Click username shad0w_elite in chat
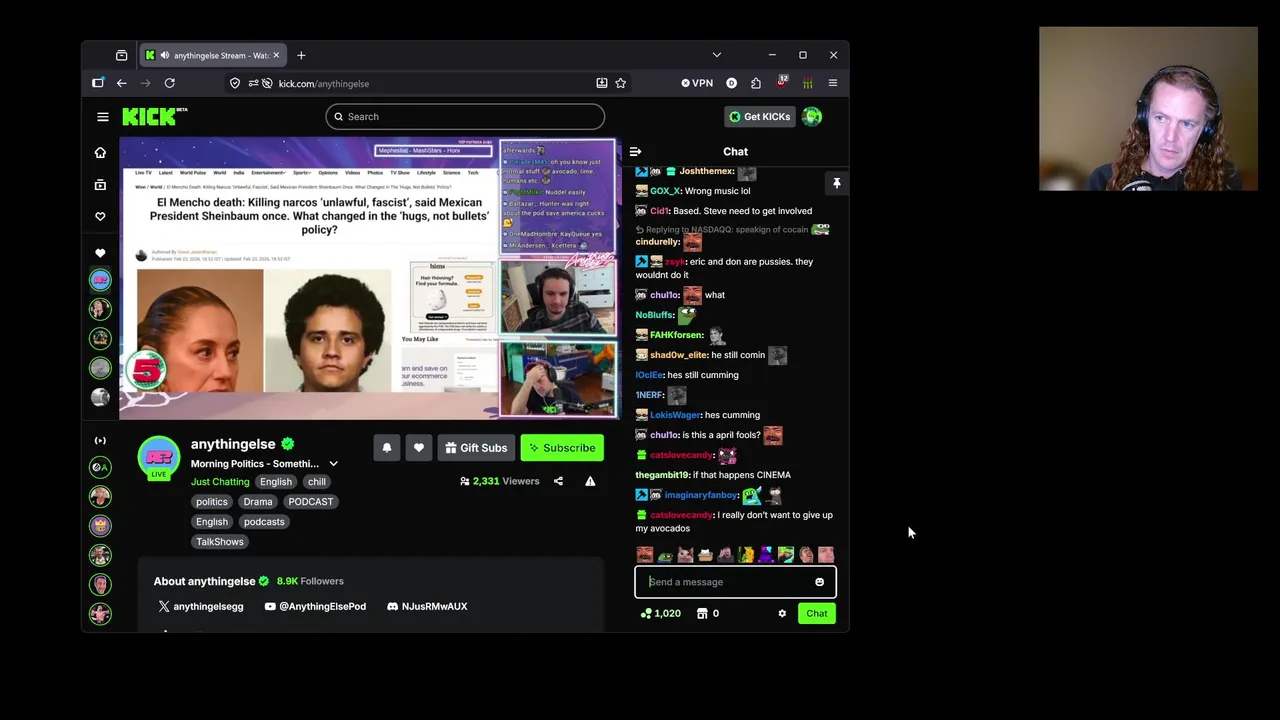Screen dimensions: 1280x720 pos(678,356)
